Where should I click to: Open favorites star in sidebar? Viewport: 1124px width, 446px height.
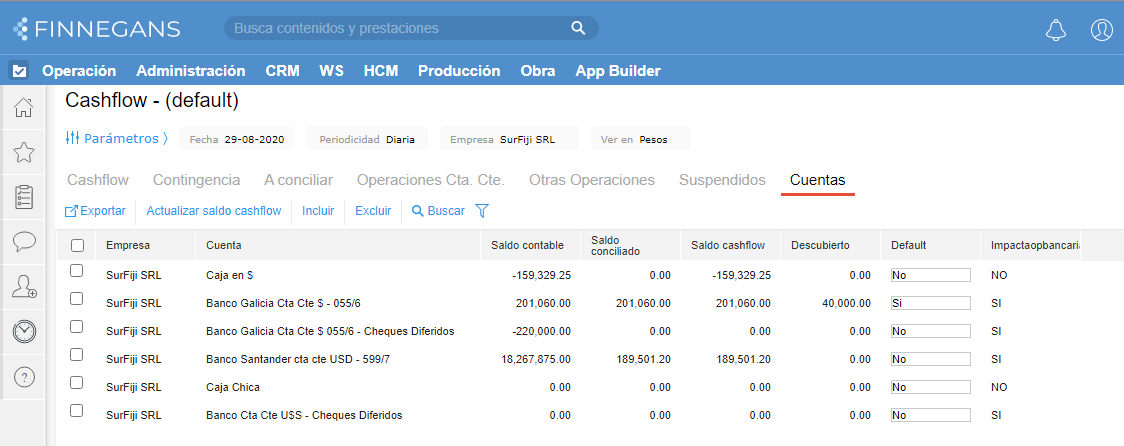(24, 152)
